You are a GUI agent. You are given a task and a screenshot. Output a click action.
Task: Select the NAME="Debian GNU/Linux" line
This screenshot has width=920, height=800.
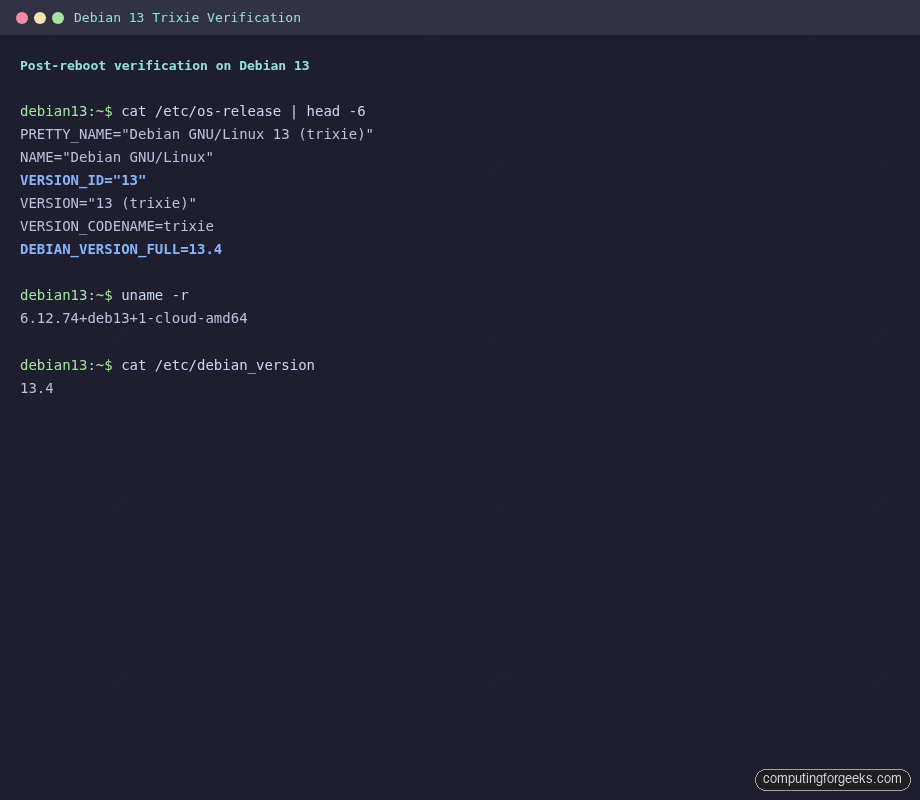(116, 157)
